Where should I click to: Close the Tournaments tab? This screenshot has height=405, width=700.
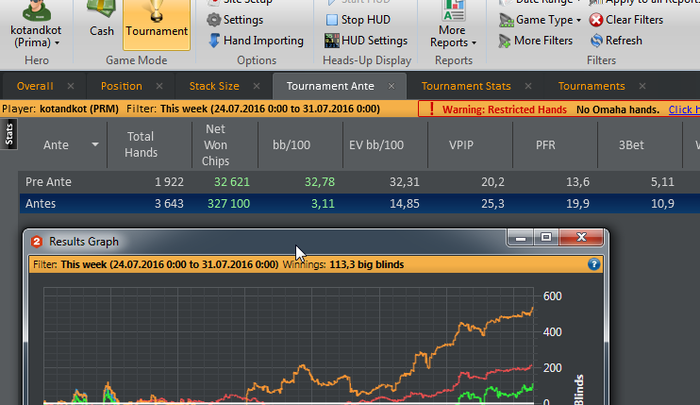pyautogui.click(x=642, y=86)
